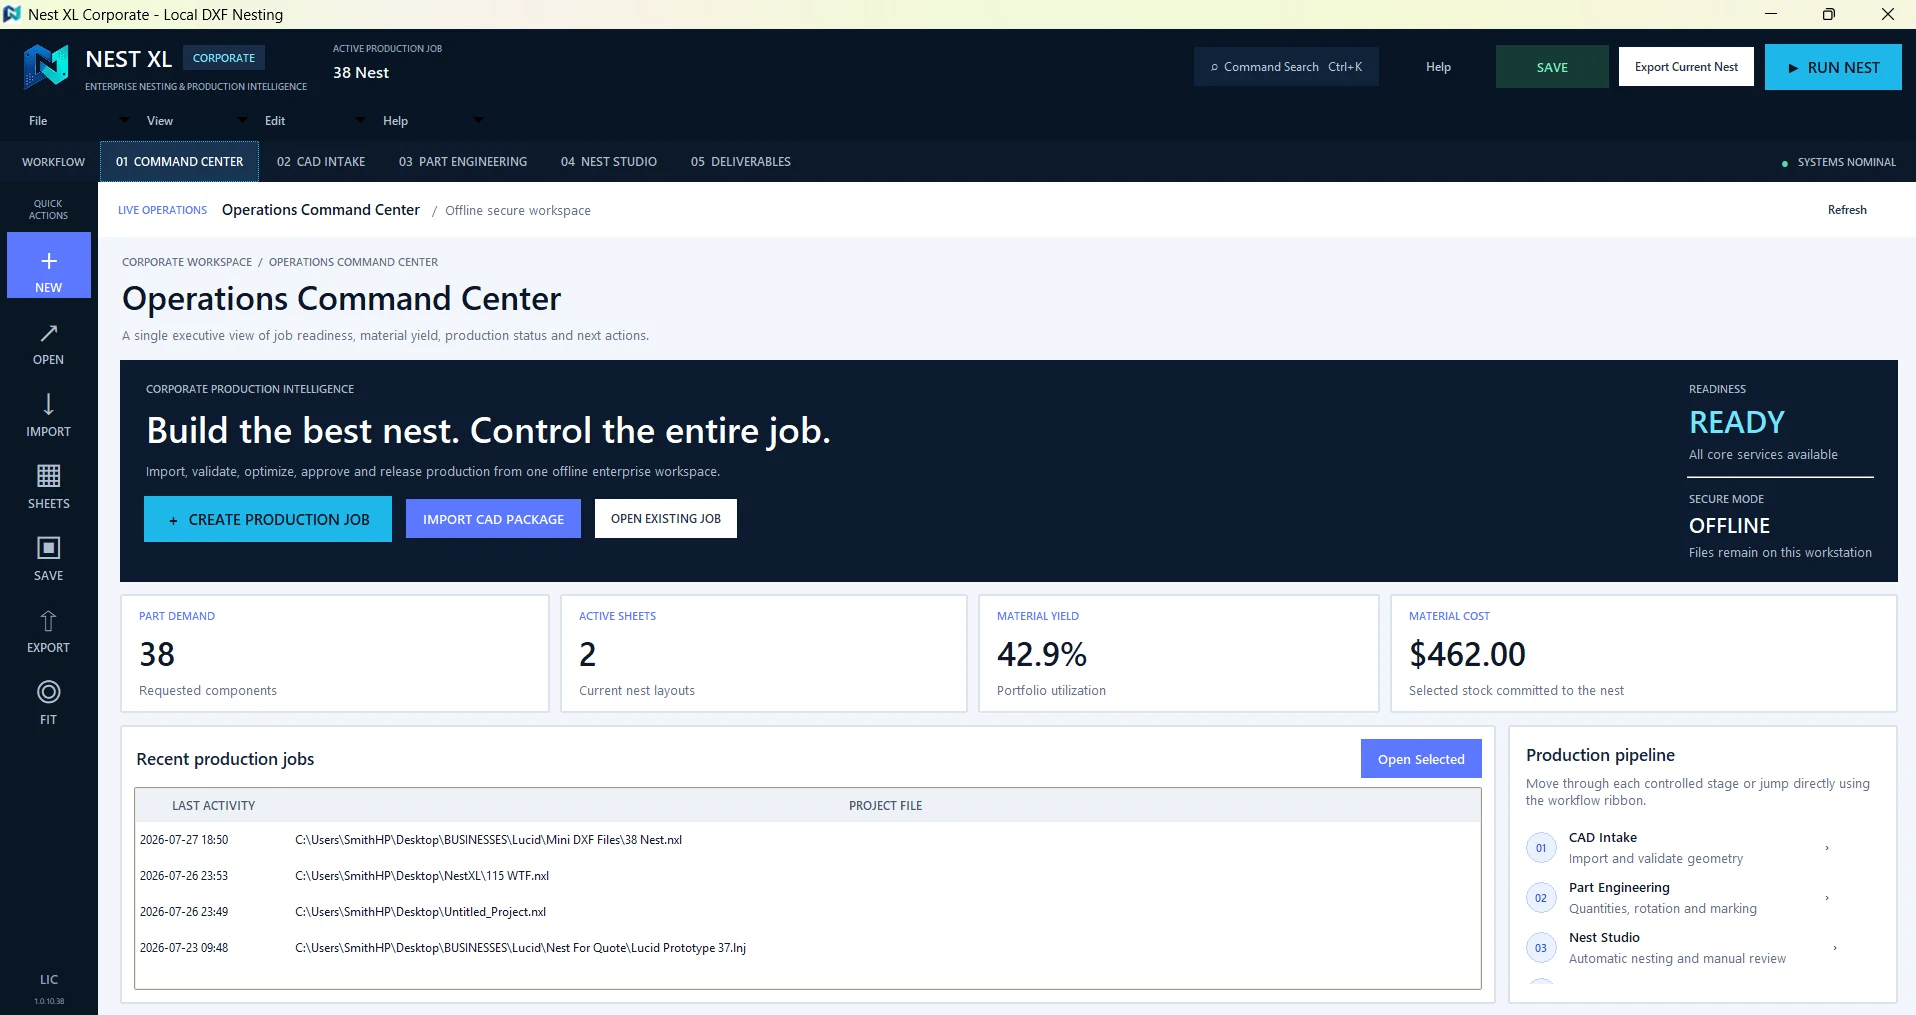Open the File menu
Viewport: 1916px width, 1015px height.
click(x=38, y=121)
